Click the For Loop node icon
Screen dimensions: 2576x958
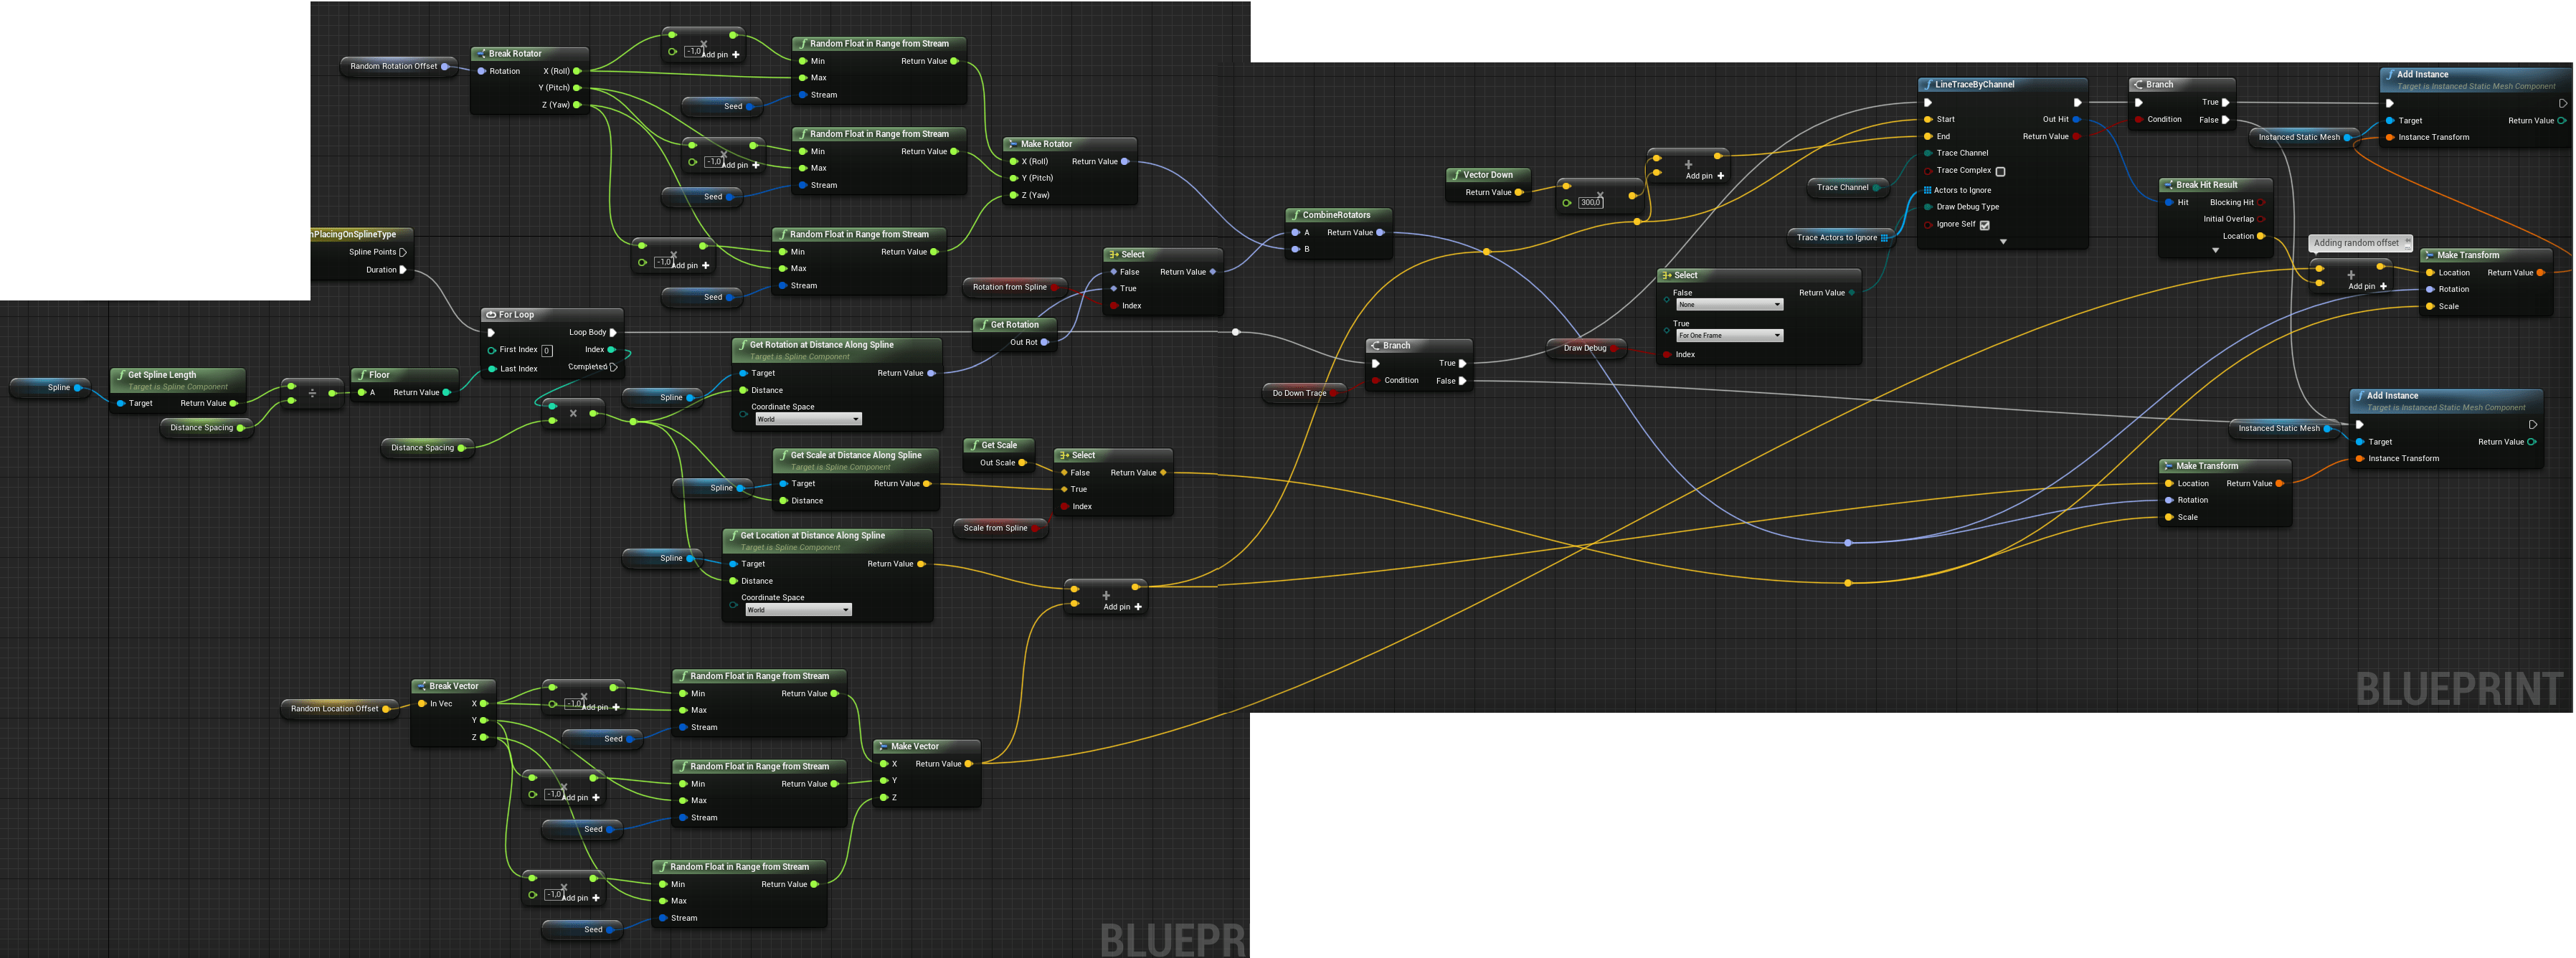click(x=491, y=314)
